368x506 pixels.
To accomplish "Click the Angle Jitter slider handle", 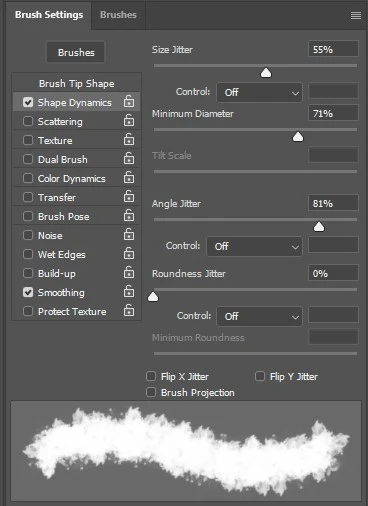I will click(319, 227).
